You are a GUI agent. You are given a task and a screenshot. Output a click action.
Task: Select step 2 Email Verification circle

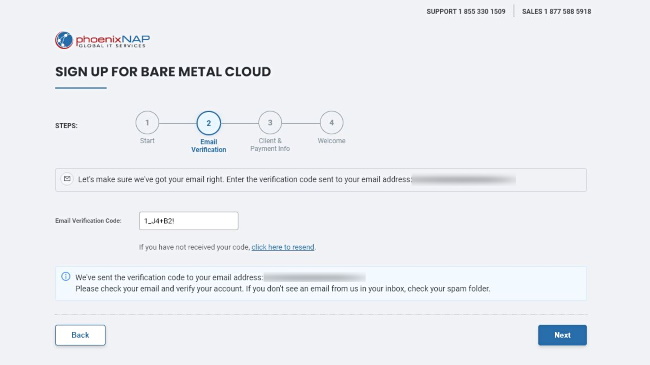pos(209,123)
